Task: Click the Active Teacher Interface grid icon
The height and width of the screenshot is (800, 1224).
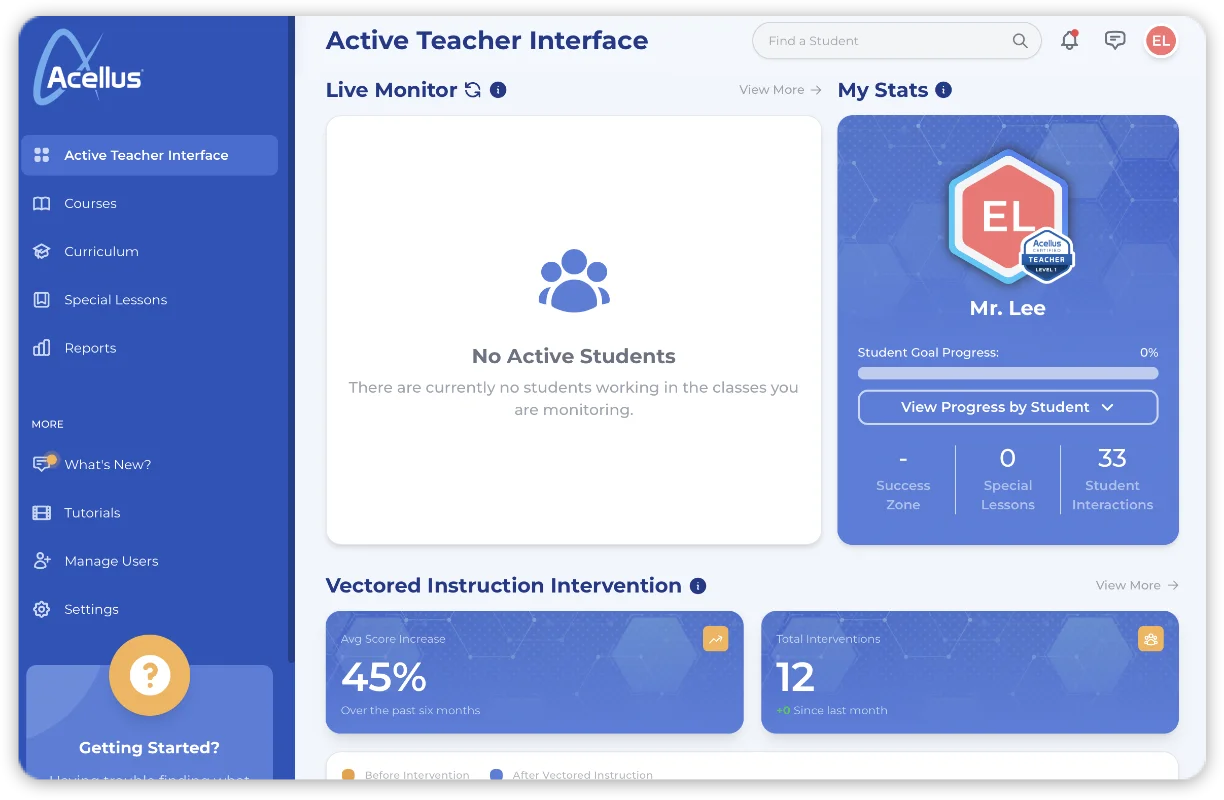Action: 41,155
